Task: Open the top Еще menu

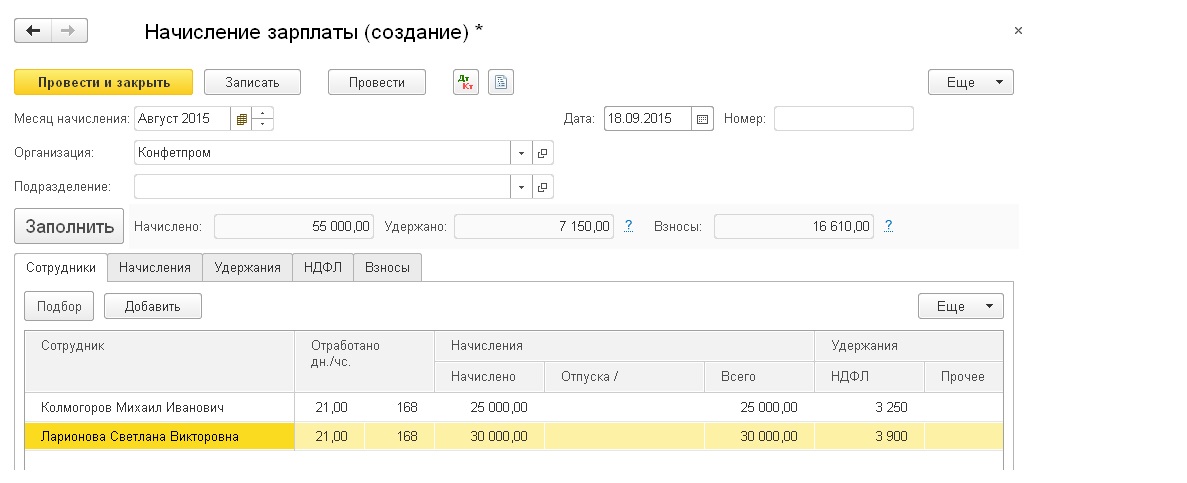Action: [x=970, y=83]
